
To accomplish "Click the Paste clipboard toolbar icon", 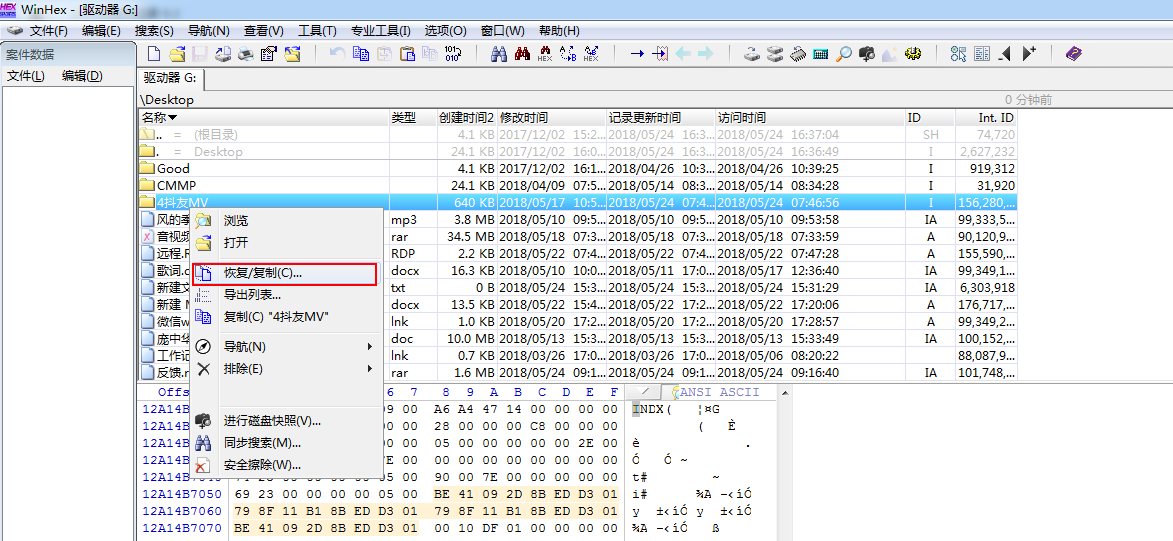I will 407,54.
